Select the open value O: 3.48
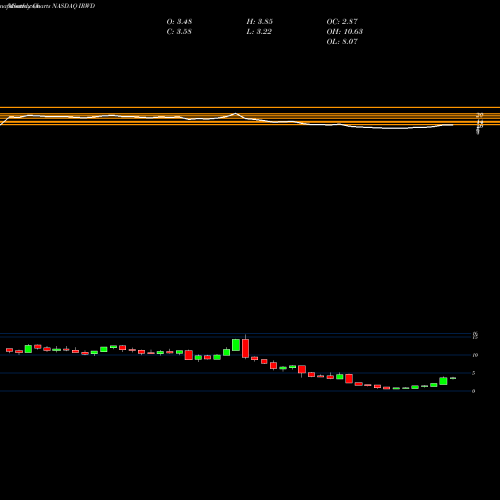The image size is (500, 500). pos(179,22)
